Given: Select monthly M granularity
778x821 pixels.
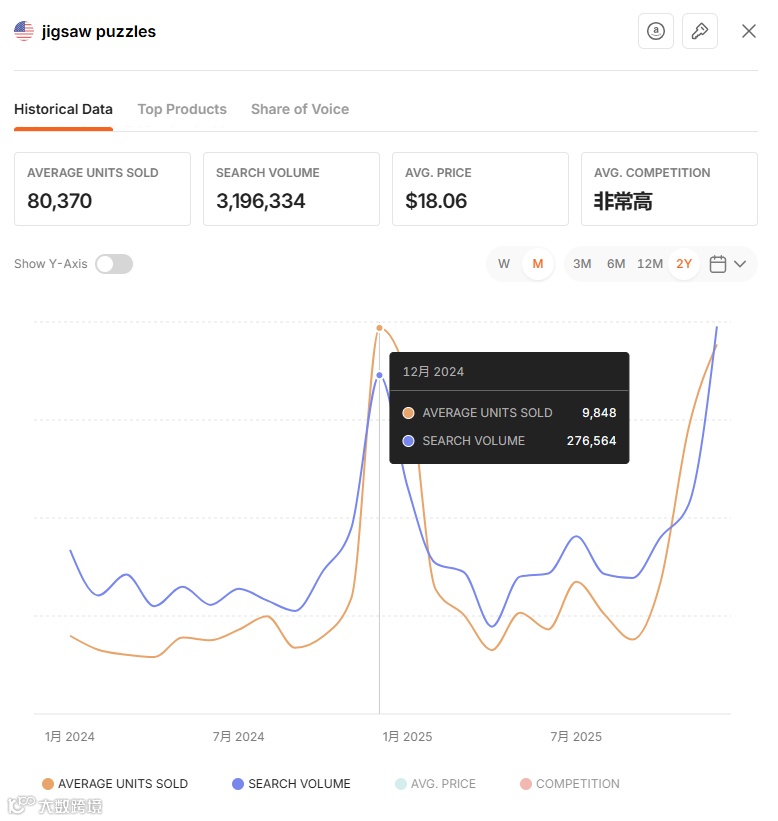Looking at the screenshot, I should pyautogui.click(x=538, y=264).
